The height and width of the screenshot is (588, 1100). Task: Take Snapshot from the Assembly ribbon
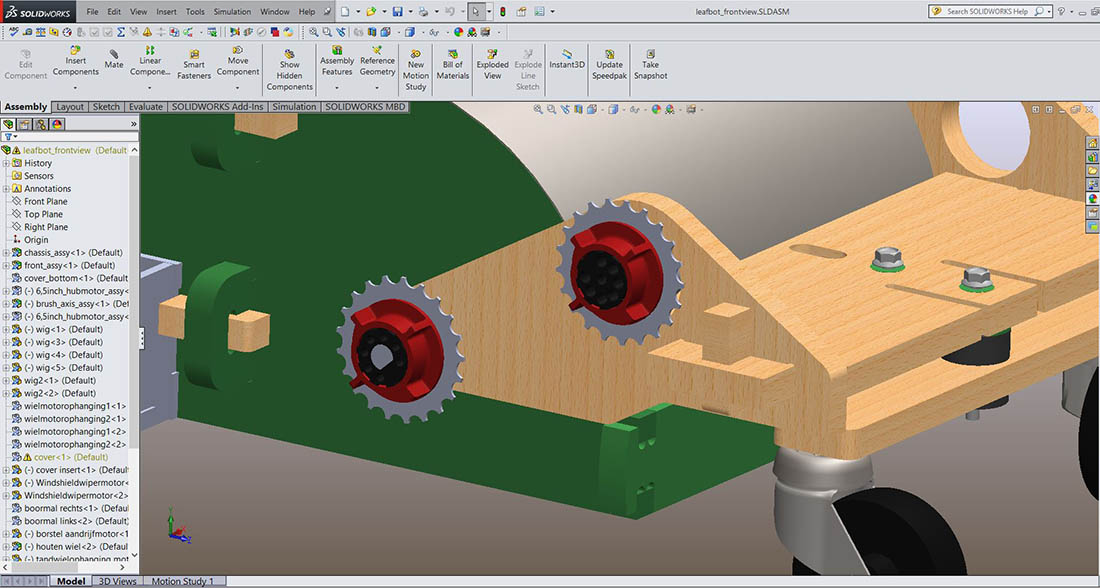(x=650, y=65)
